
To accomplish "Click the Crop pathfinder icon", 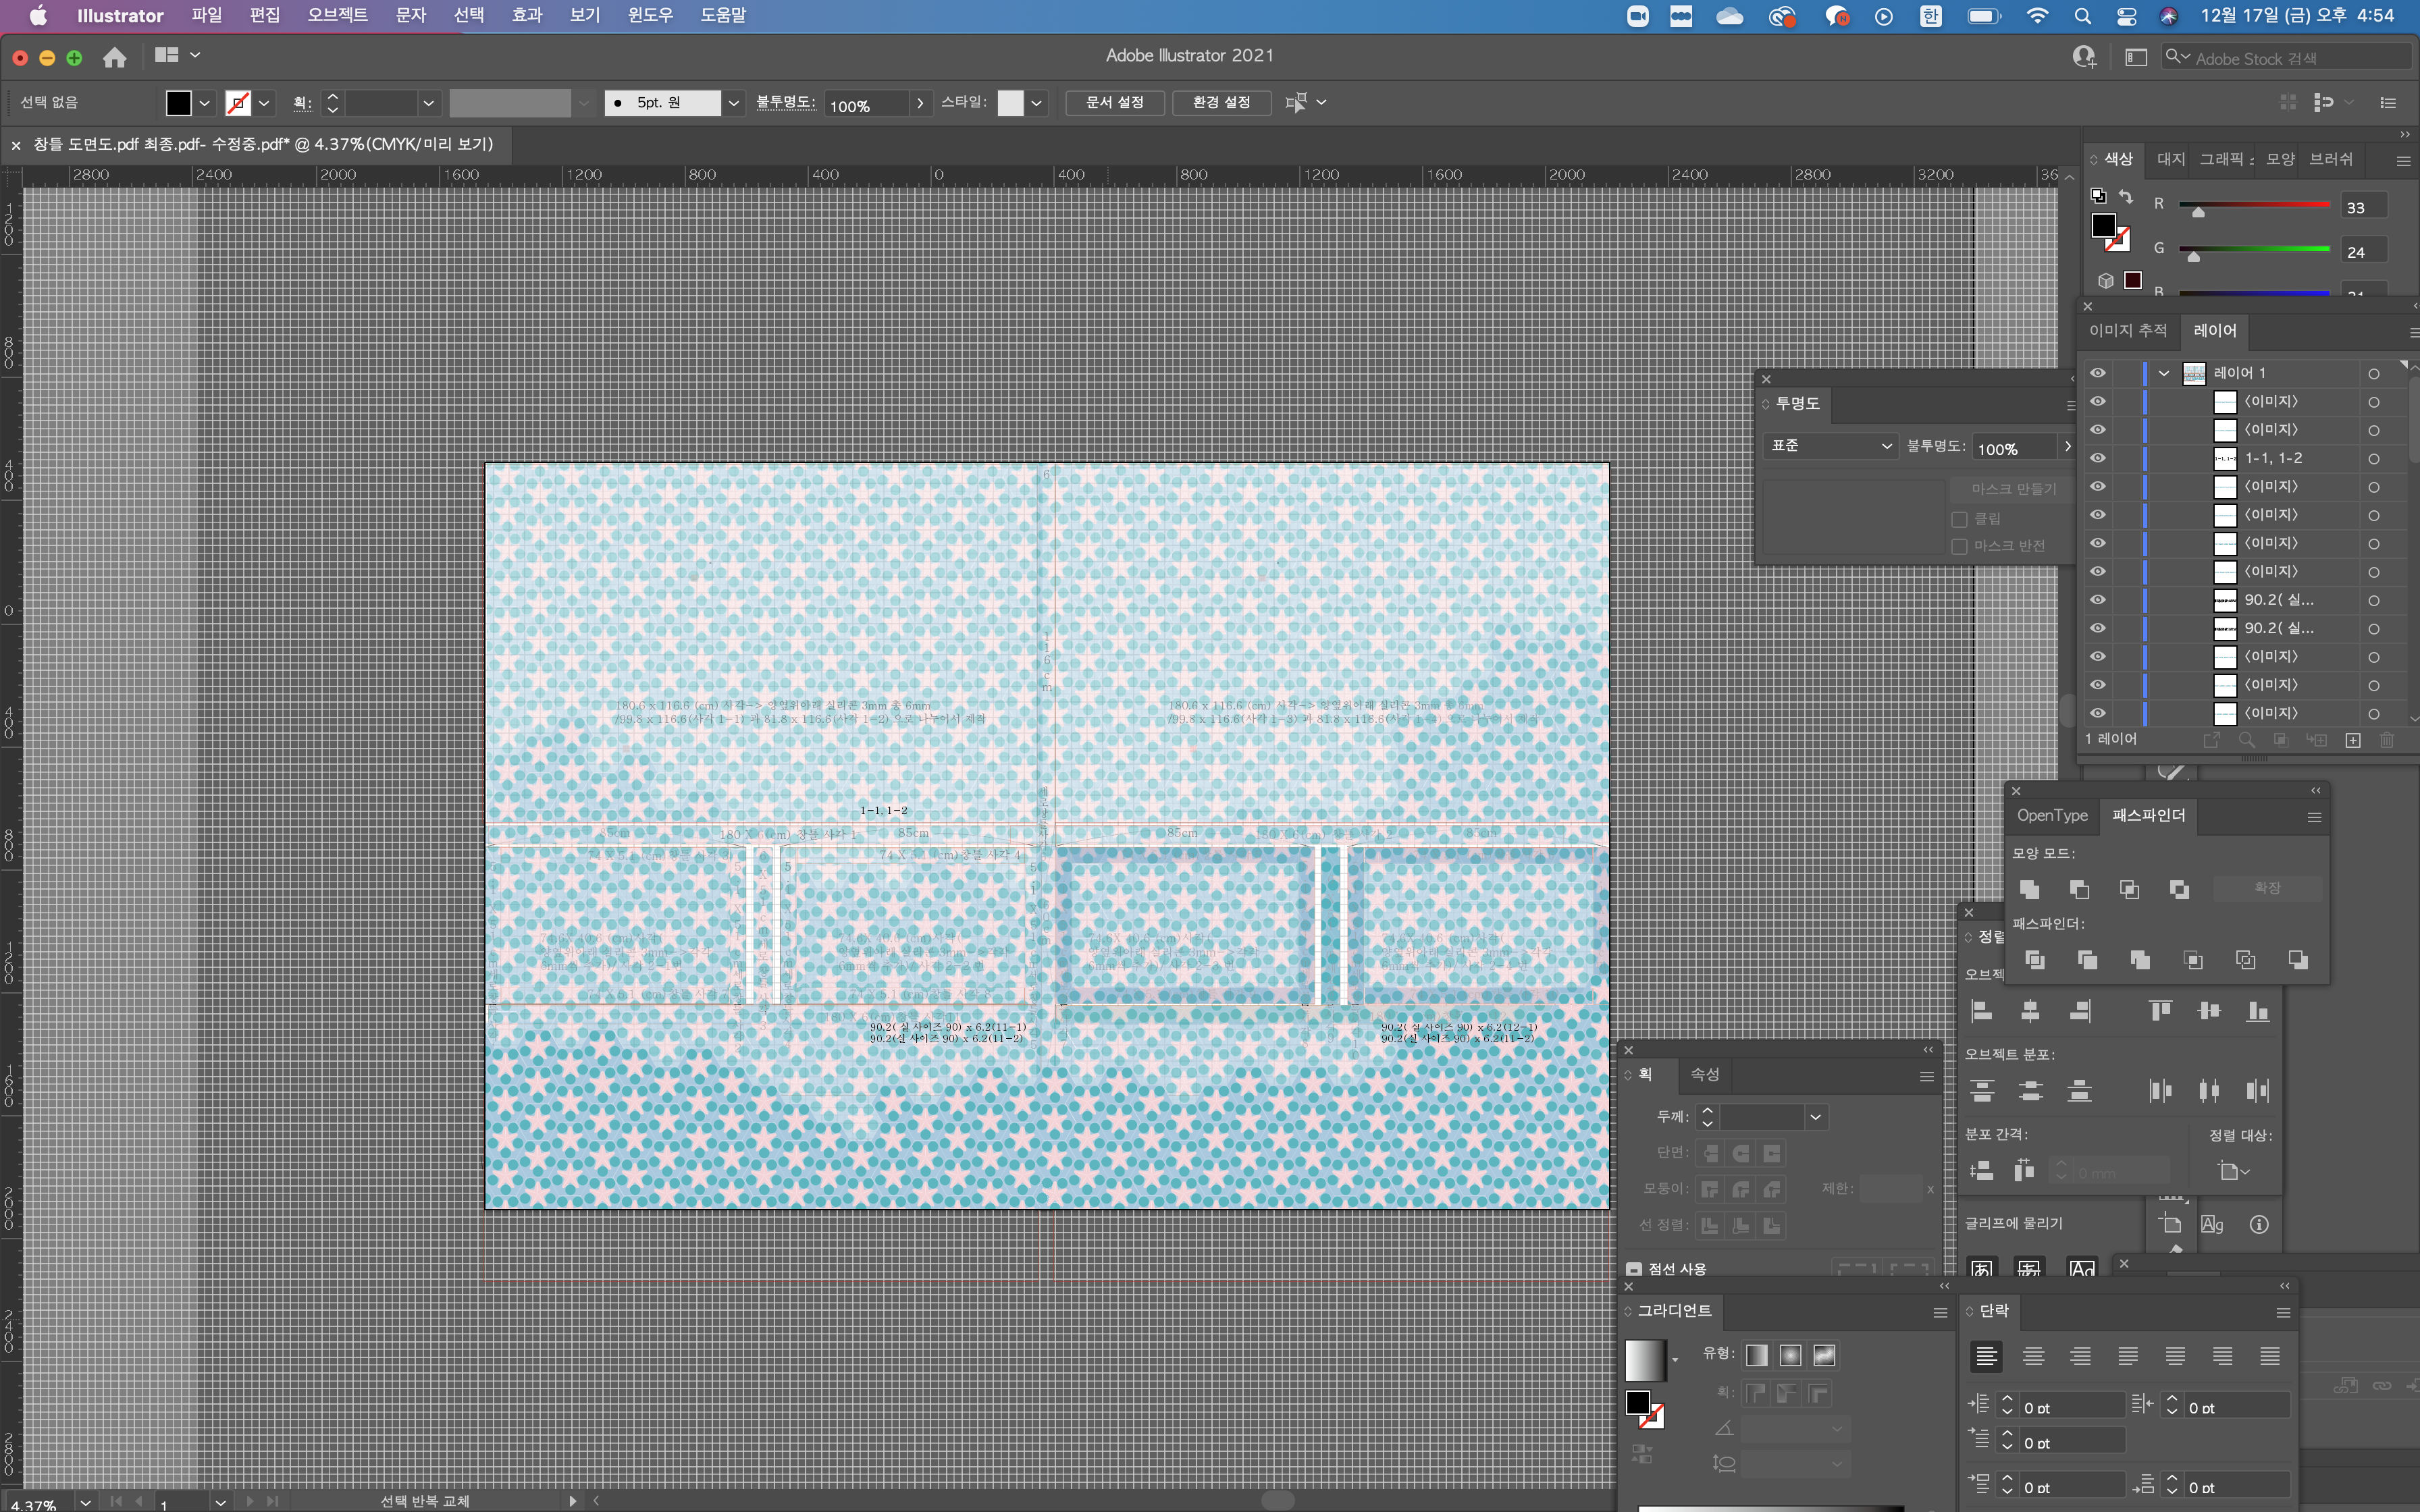I will tap(2193, 960).
